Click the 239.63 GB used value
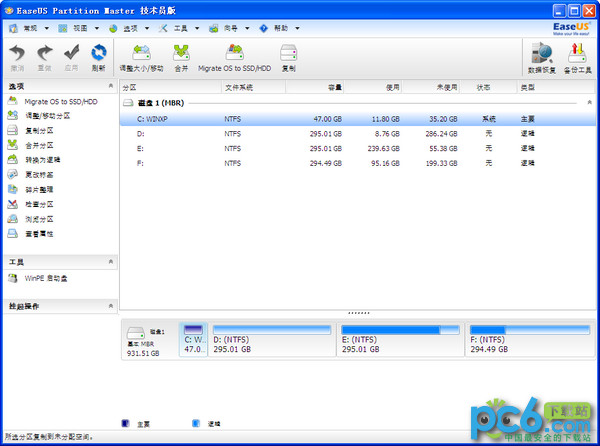600x446 pixels. point(383,148)
